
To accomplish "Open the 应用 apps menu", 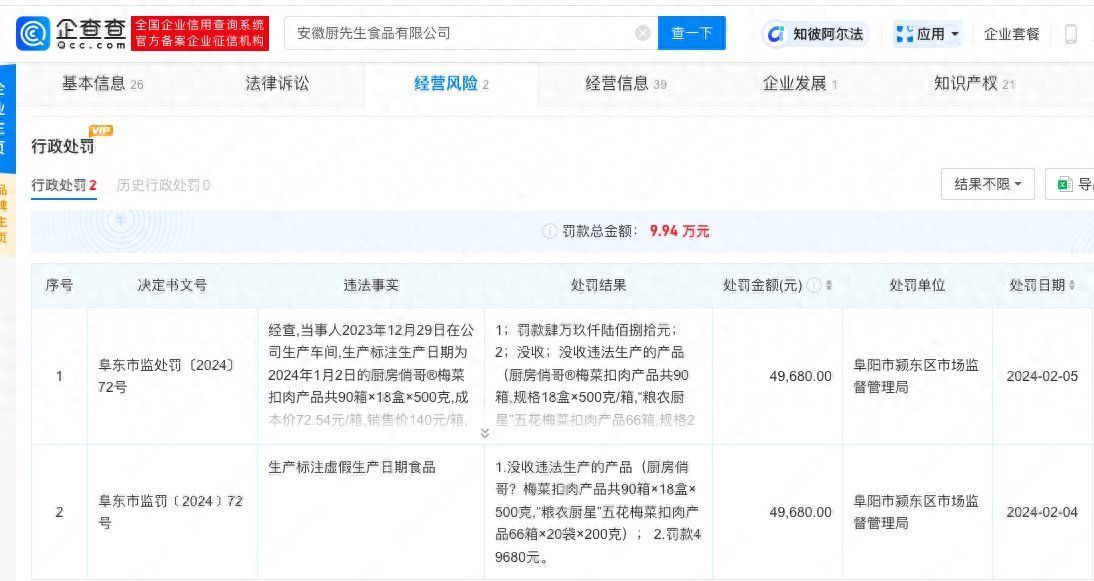I will coord(927,33).
